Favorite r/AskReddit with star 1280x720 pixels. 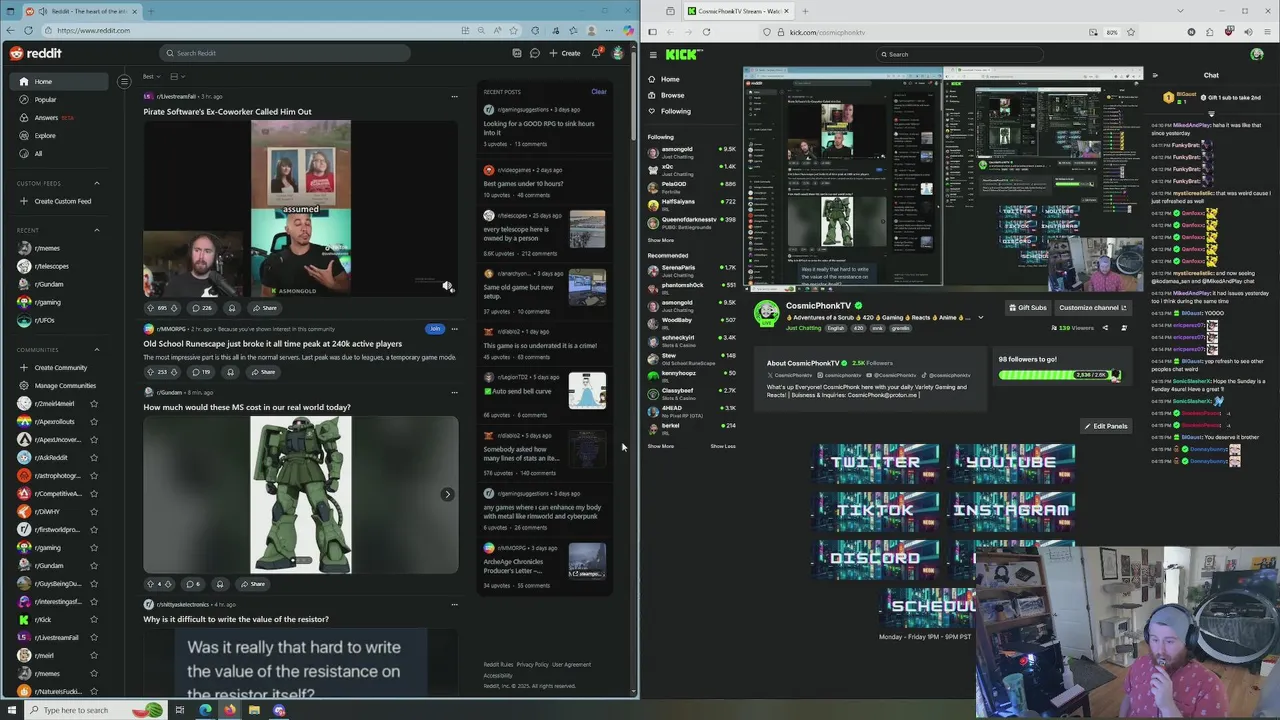[x=94, y=458]
